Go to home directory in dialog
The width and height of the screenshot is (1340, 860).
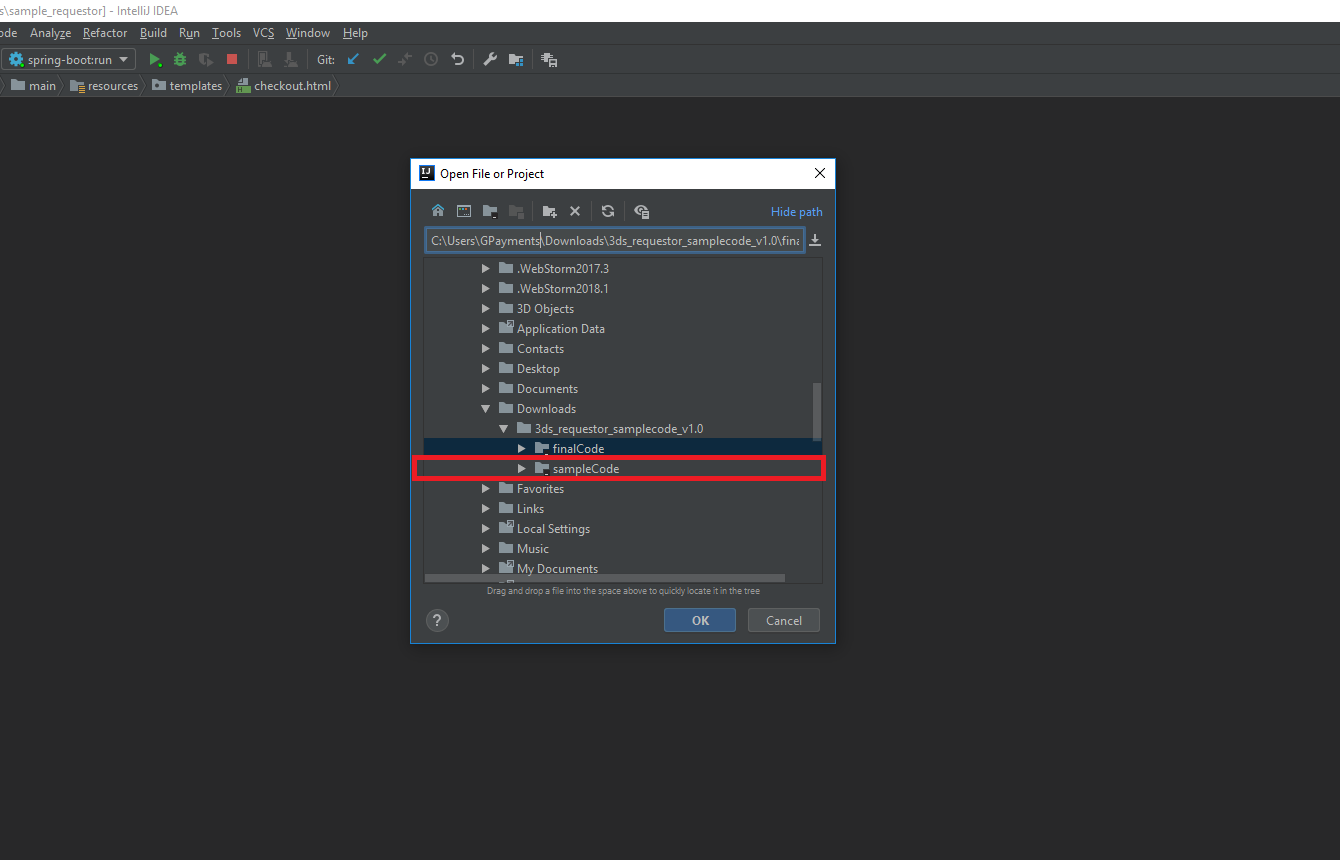tap(438, 211)
